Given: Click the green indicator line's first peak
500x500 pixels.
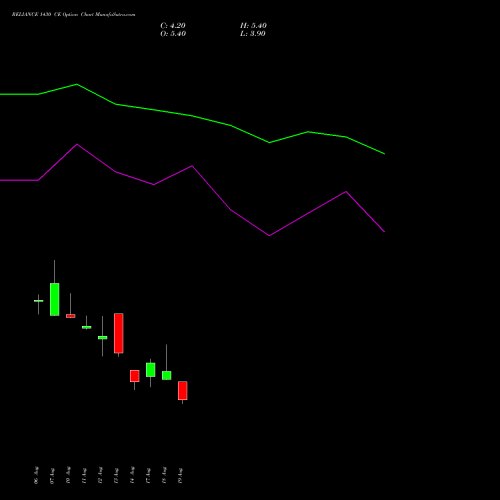Looking at the screenshot, I should coord(77,84).
